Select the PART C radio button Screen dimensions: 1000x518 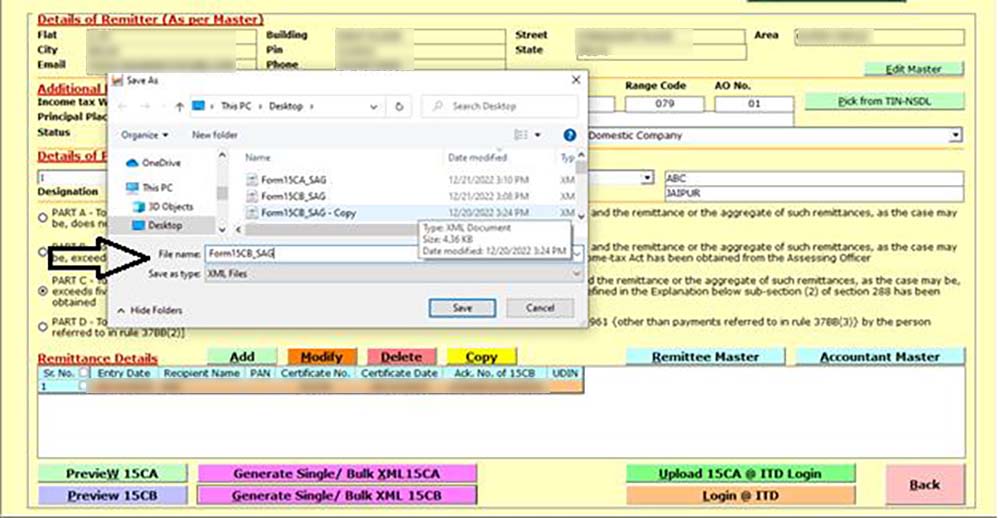click(x=42, y=291)
